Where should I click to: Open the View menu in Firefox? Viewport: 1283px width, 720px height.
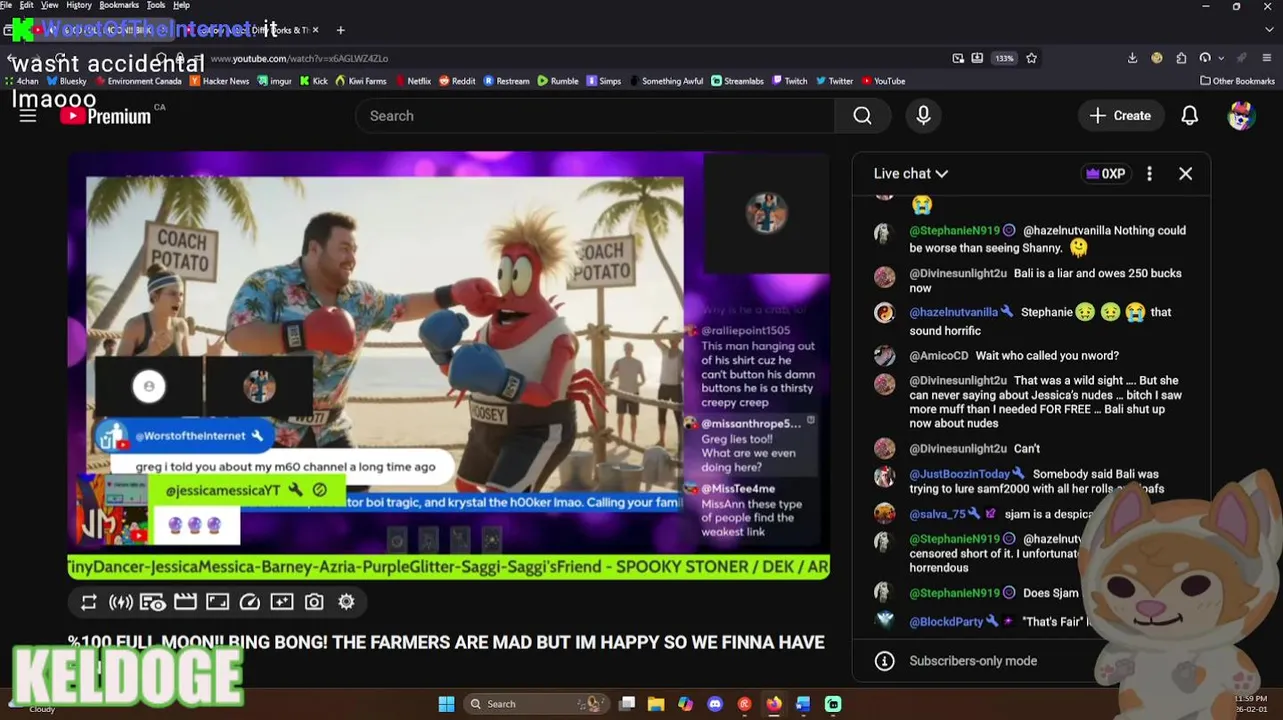tap(49, 5)
